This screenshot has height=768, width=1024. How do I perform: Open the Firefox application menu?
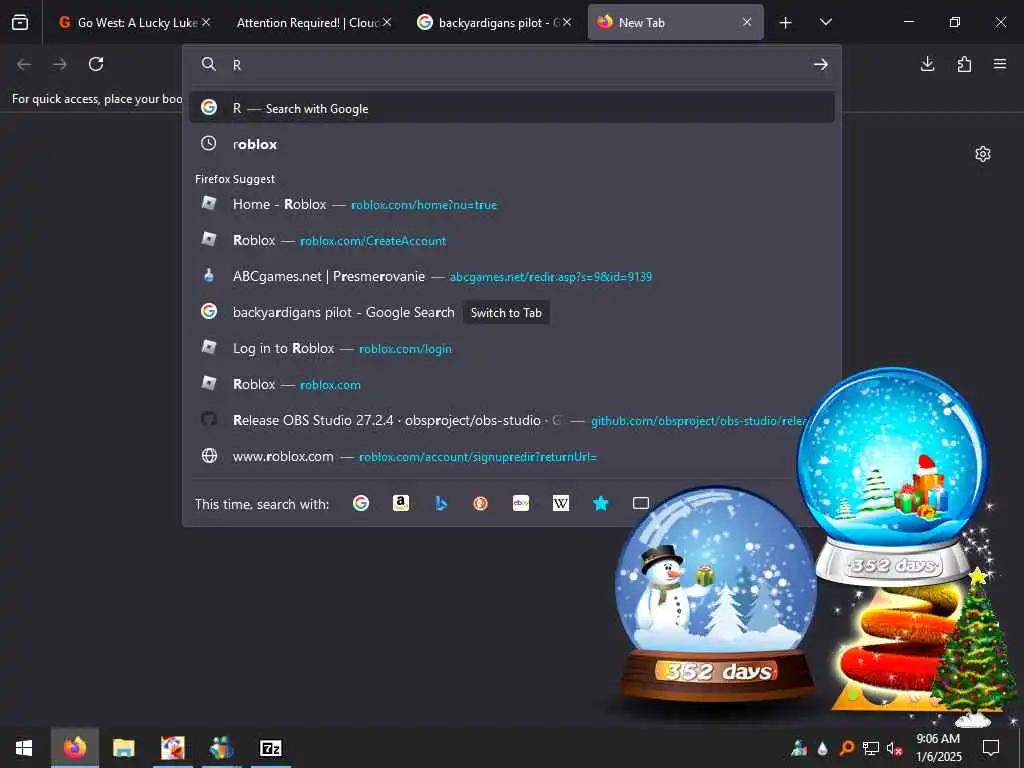(x=1000, y=64)
